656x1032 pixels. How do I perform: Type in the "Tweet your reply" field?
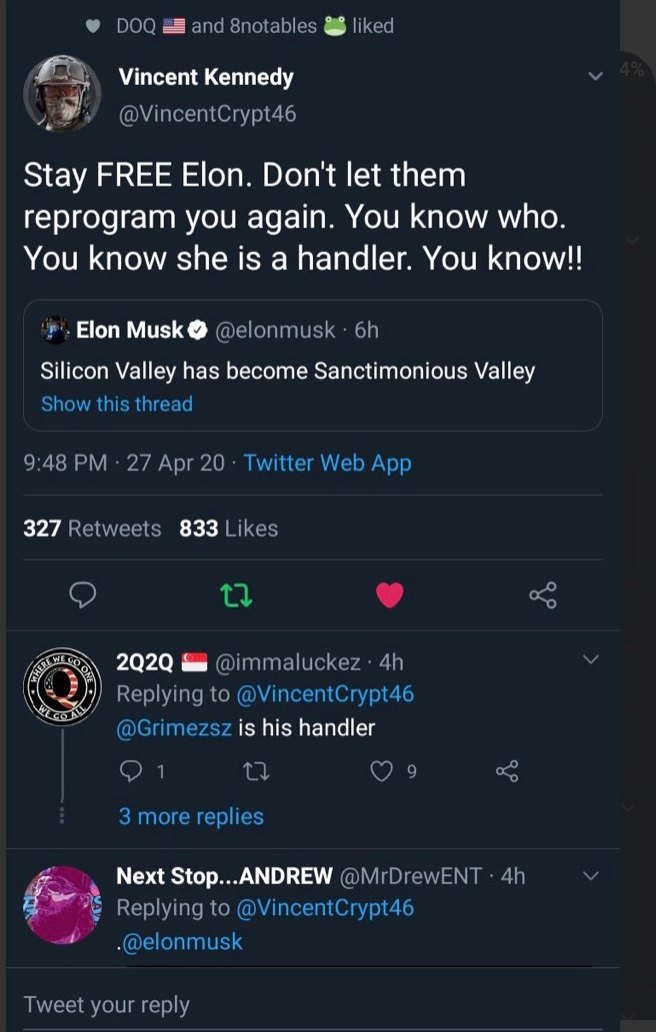click(300, 1004)
